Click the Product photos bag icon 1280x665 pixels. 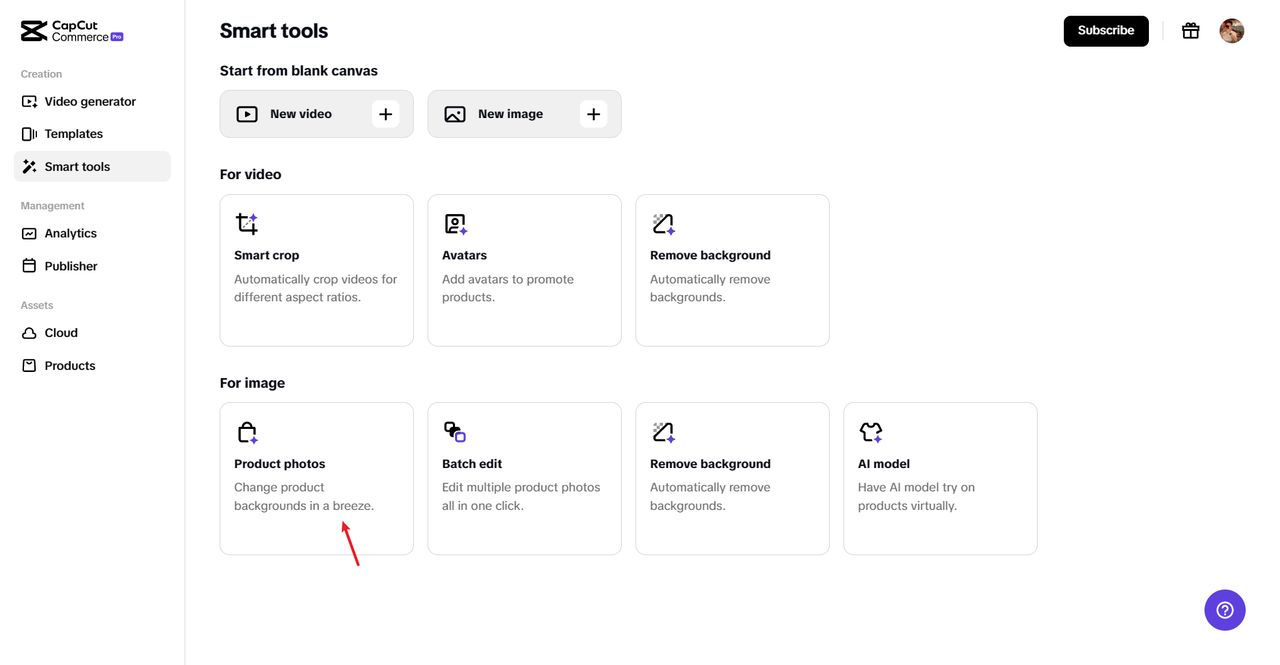coord(247,432)
